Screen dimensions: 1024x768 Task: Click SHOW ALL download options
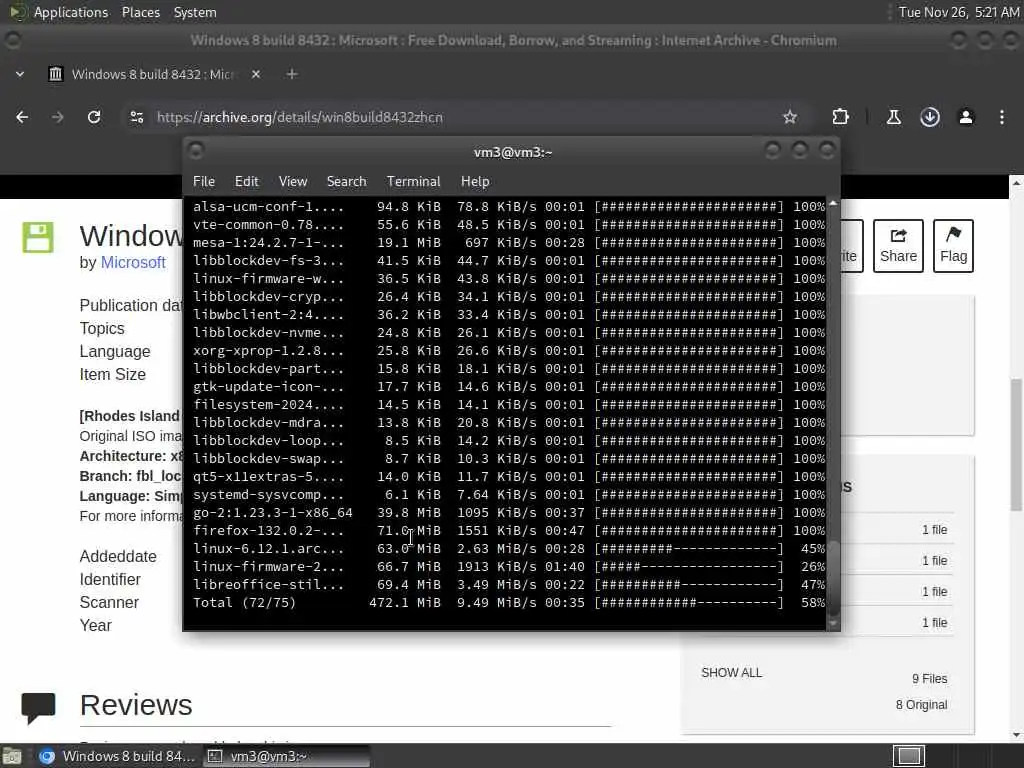tap(731, 673)
